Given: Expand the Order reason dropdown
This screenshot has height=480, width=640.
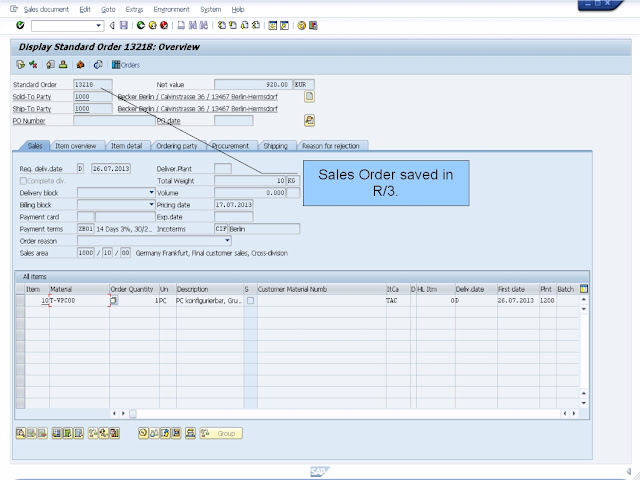Looking at the screenshot, I should [x=227, y=241].
